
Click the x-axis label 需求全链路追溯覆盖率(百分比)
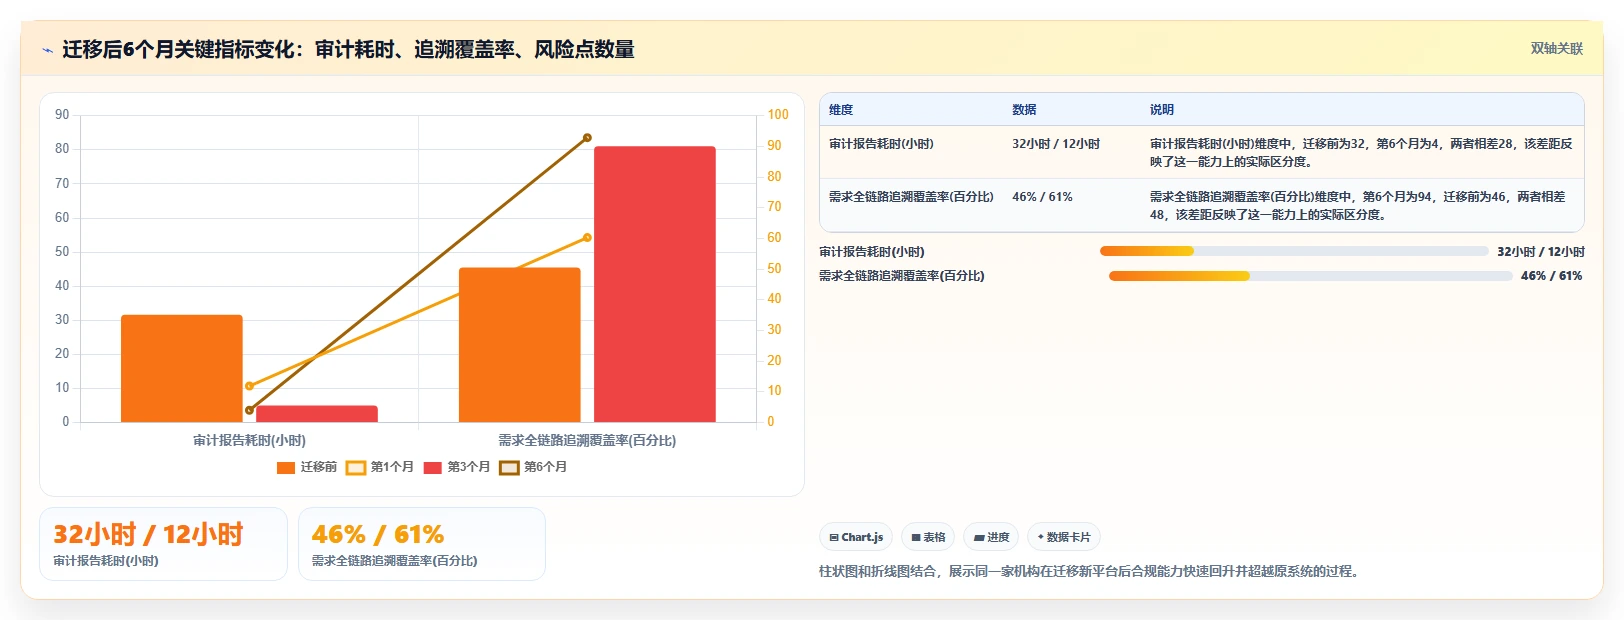tap(587, 440)
